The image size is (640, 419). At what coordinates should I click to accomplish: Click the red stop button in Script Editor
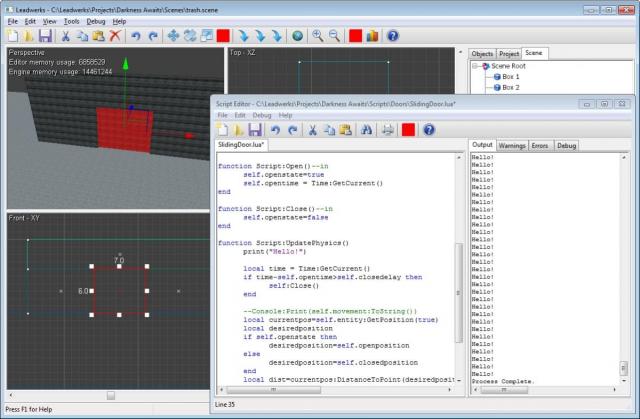click(408, 129)
